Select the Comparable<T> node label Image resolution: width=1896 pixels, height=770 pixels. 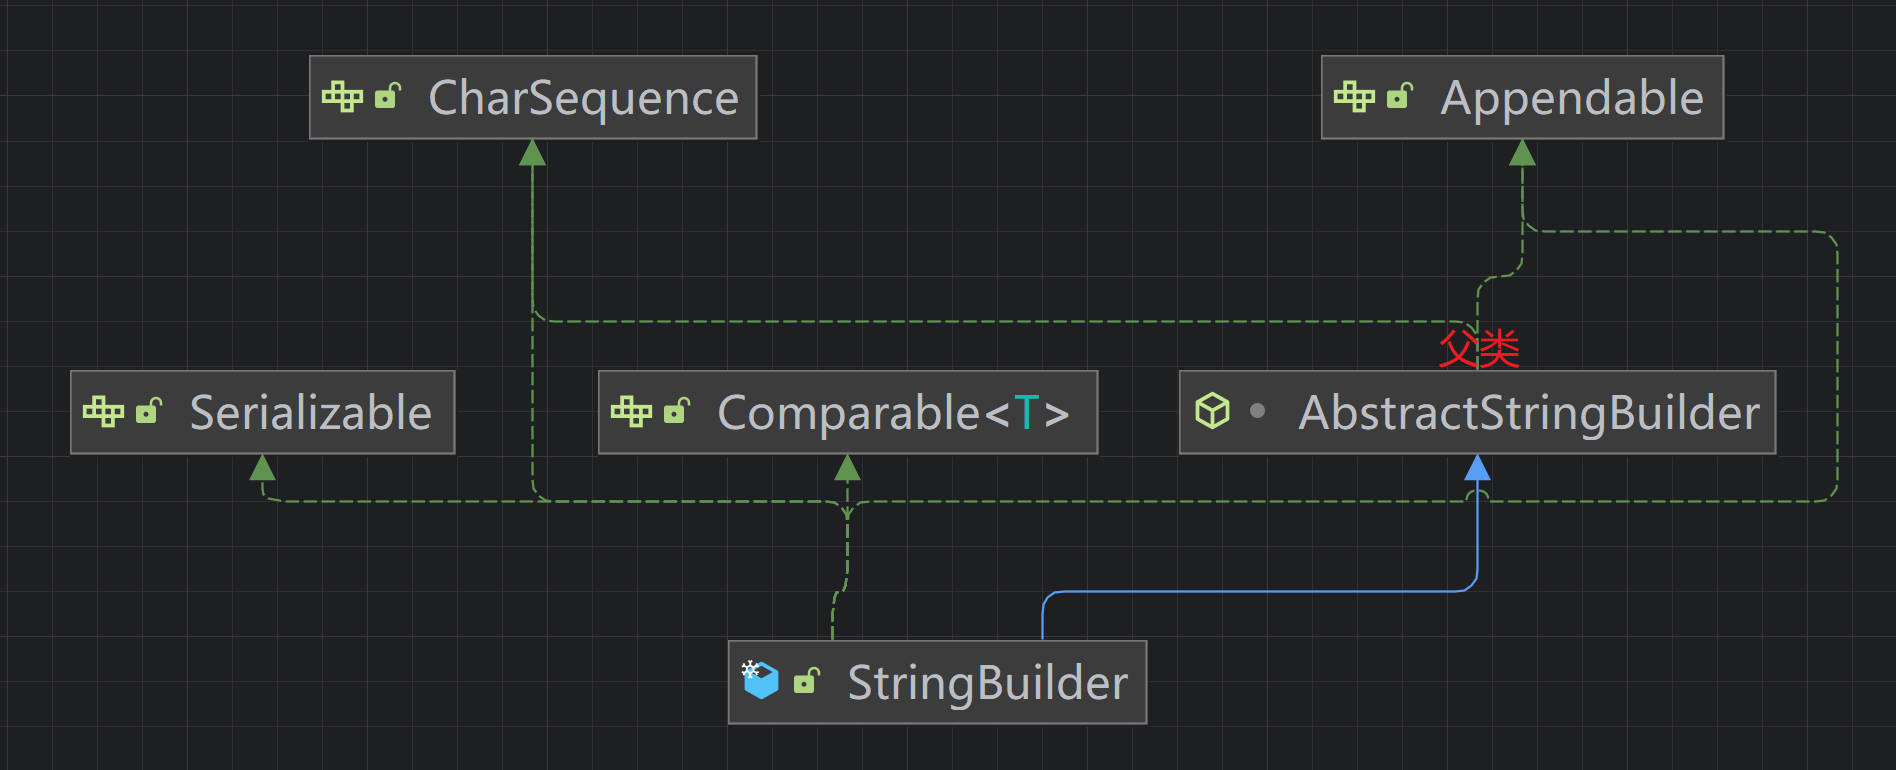point(892,413)
